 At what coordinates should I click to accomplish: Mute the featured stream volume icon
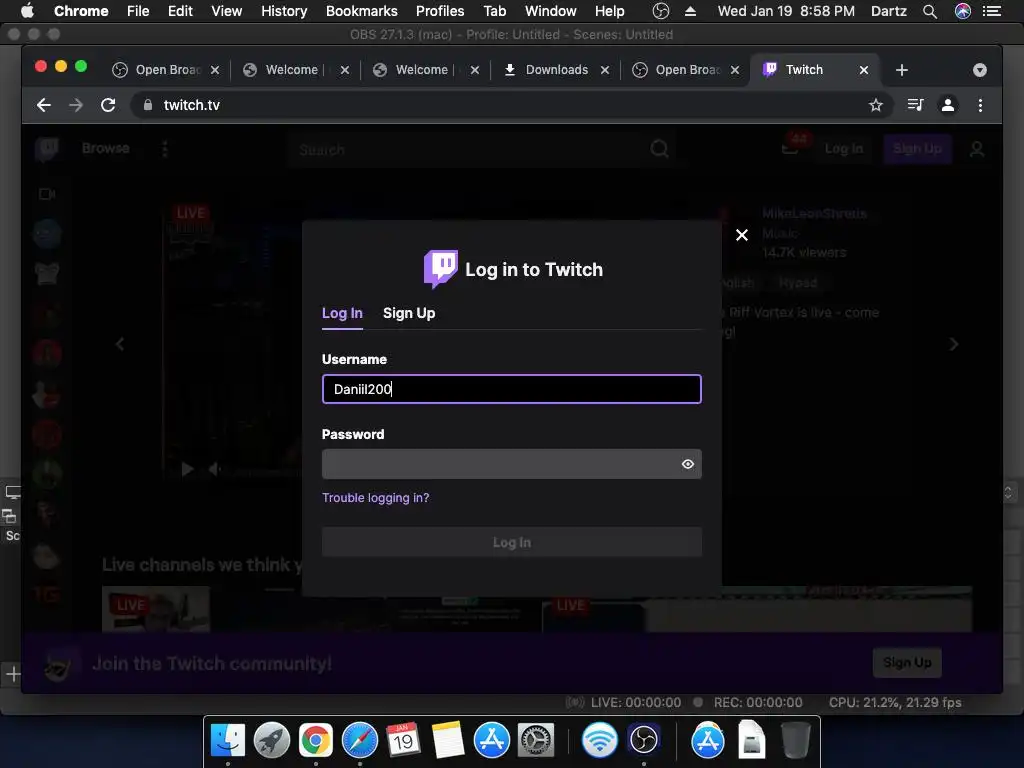pos(214,469)
